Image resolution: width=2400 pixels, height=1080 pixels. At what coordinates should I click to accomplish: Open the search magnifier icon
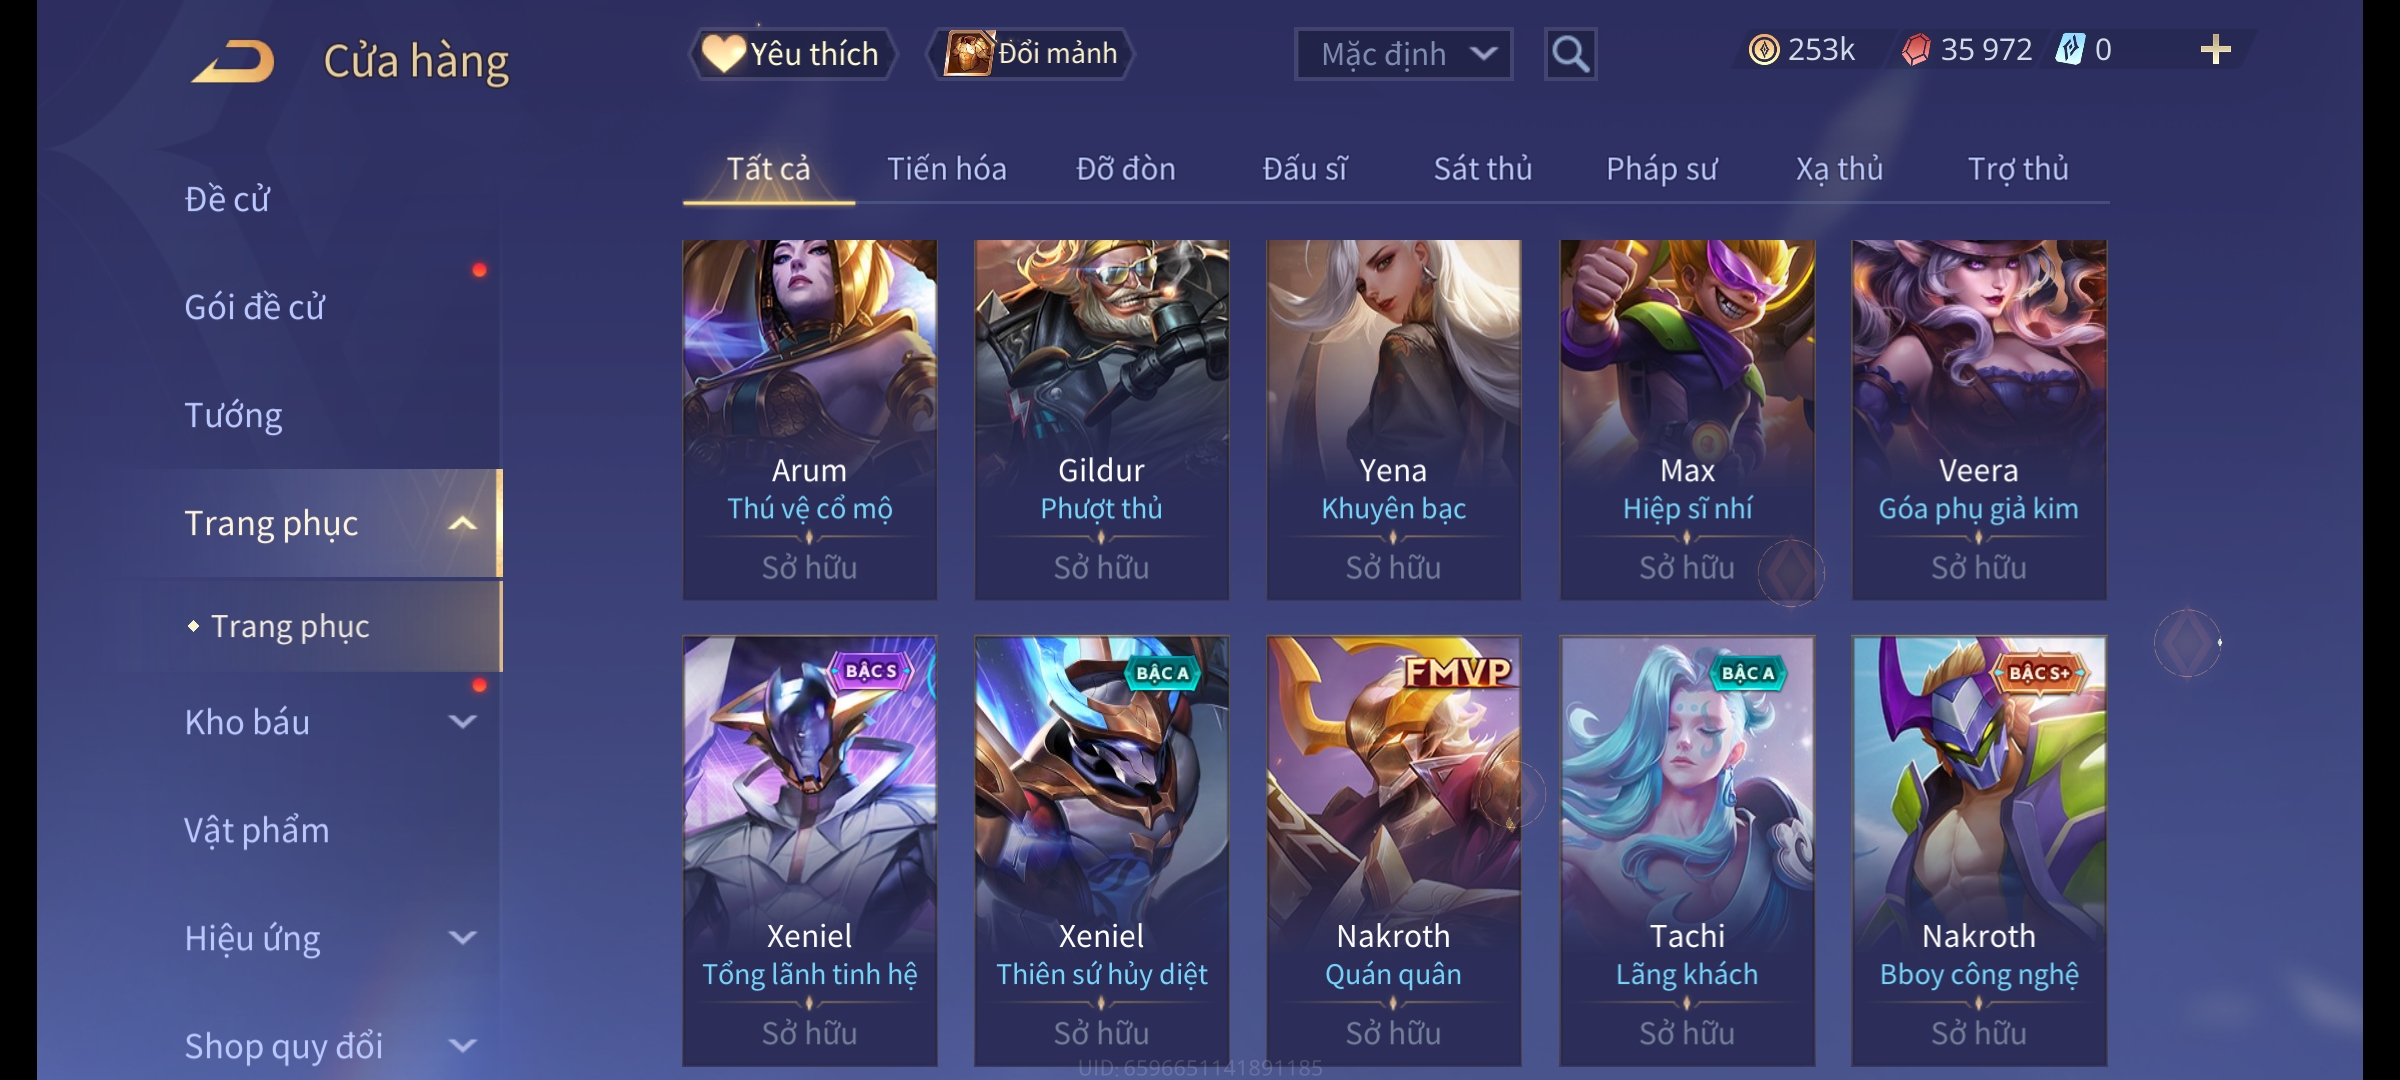point(1570,54)
